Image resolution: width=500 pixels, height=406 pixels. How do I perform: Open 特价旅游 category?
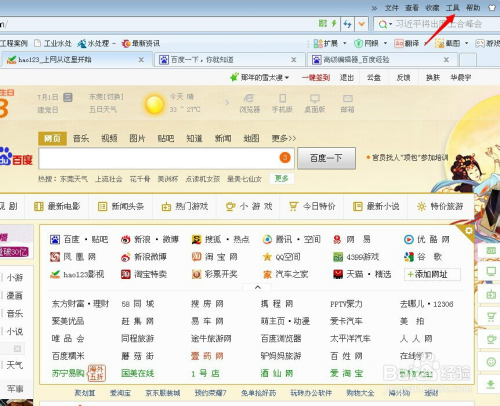tap(440, 206)
